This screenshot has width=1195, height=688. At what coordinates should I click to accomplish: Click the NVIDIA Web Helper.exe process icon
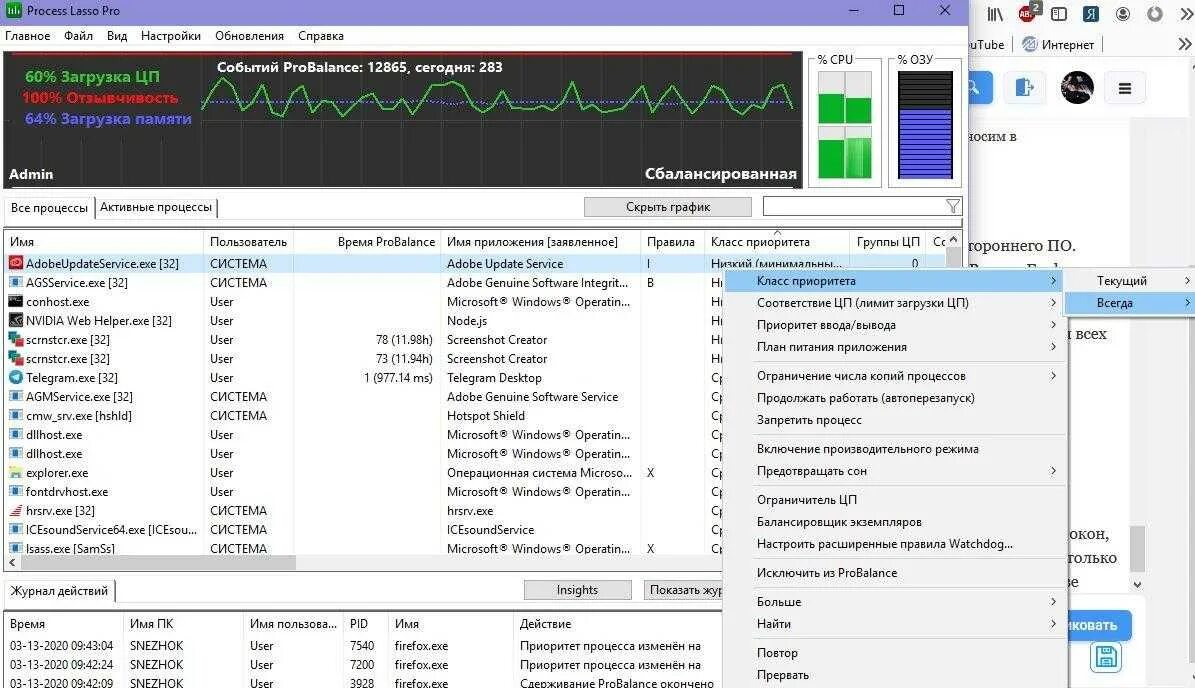coord(15,321)
